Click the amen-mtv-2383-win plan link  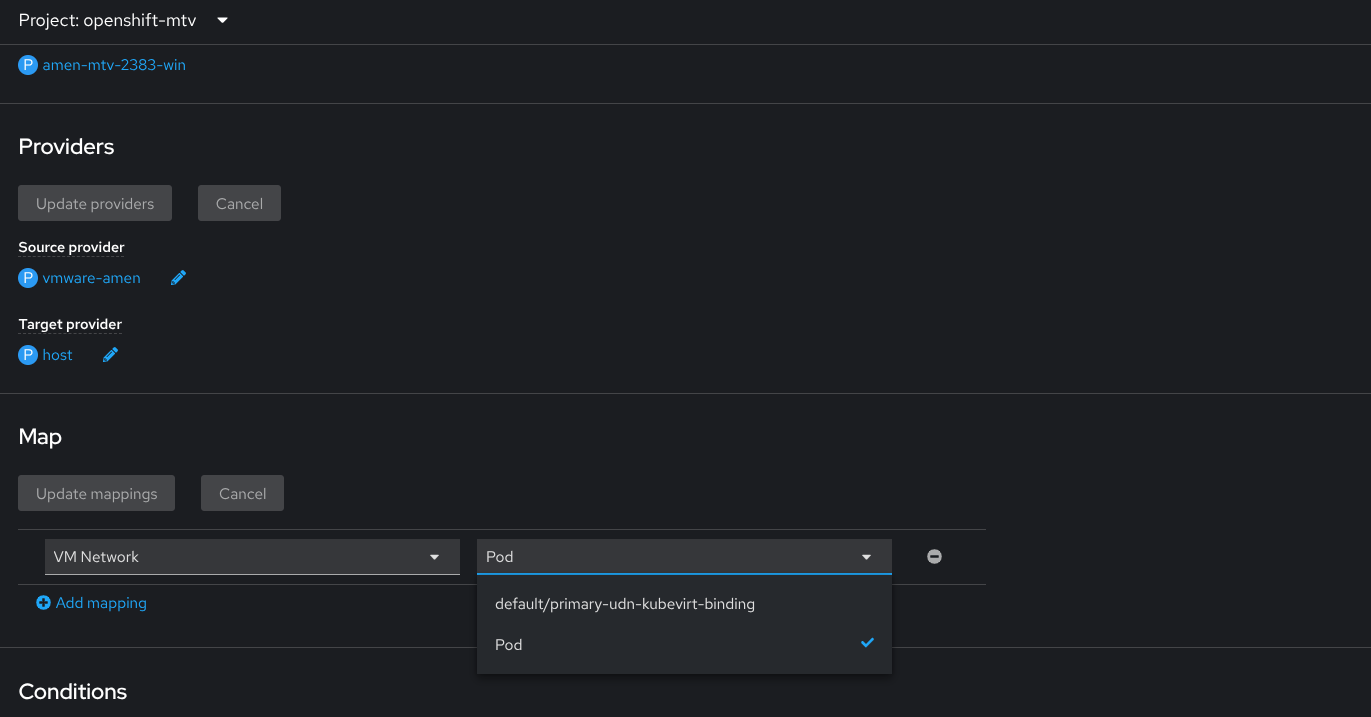[x=114, y=65]
